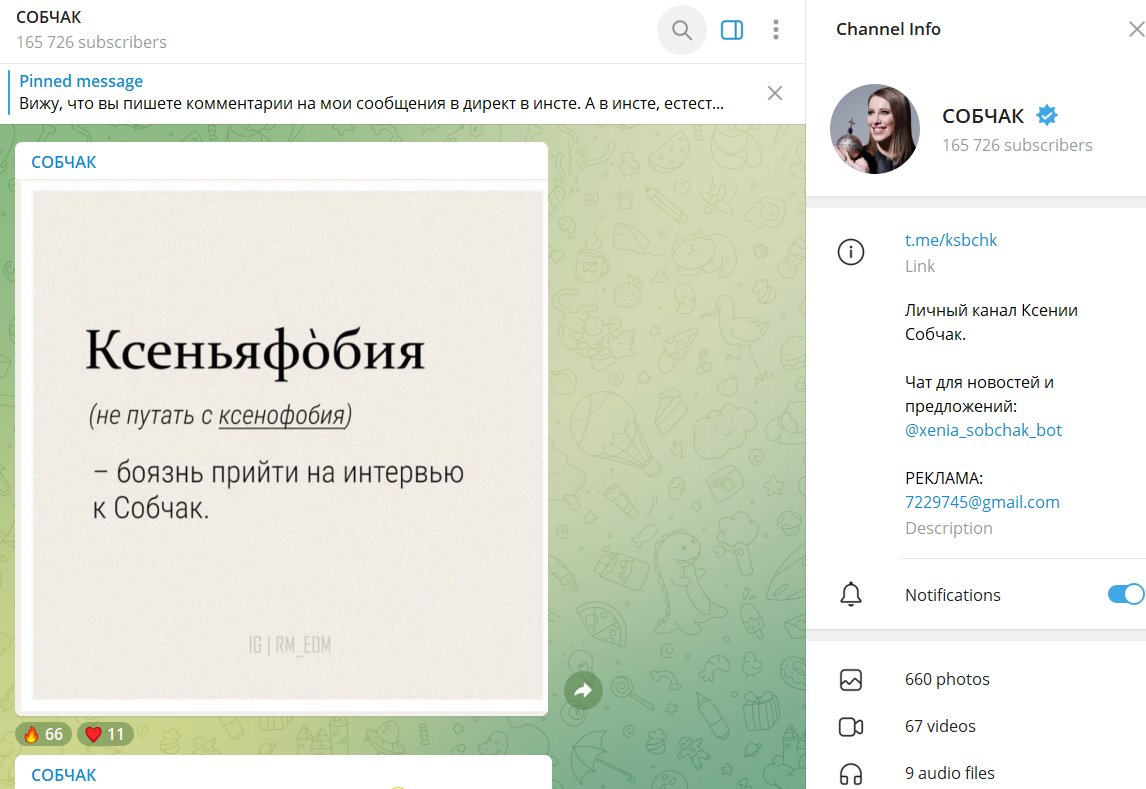Add the fire reaction to the post
Image resolution: width=1146 pixels, height=789 pixels.
(x=44, y=733)
